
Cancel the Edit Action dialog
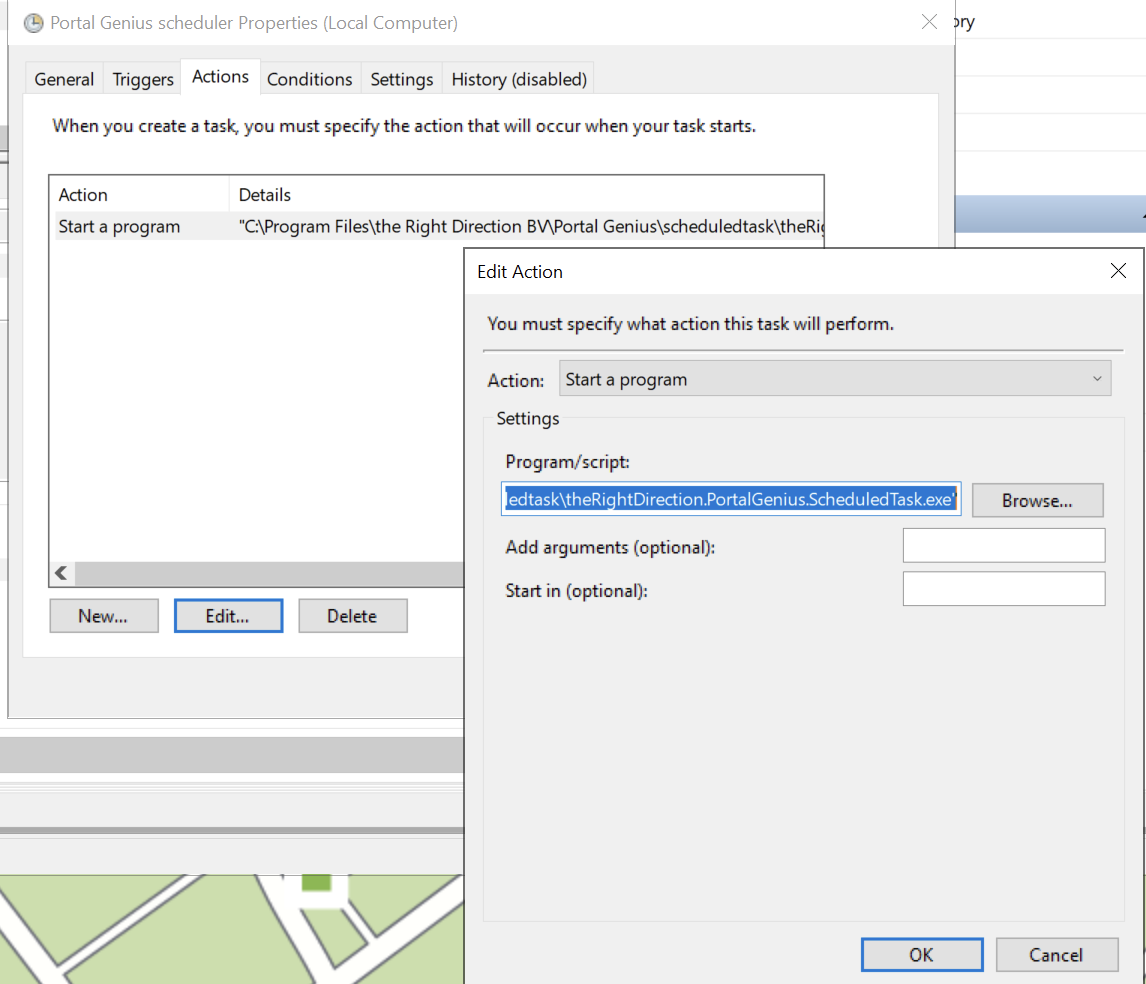[x=1056, y=955]
